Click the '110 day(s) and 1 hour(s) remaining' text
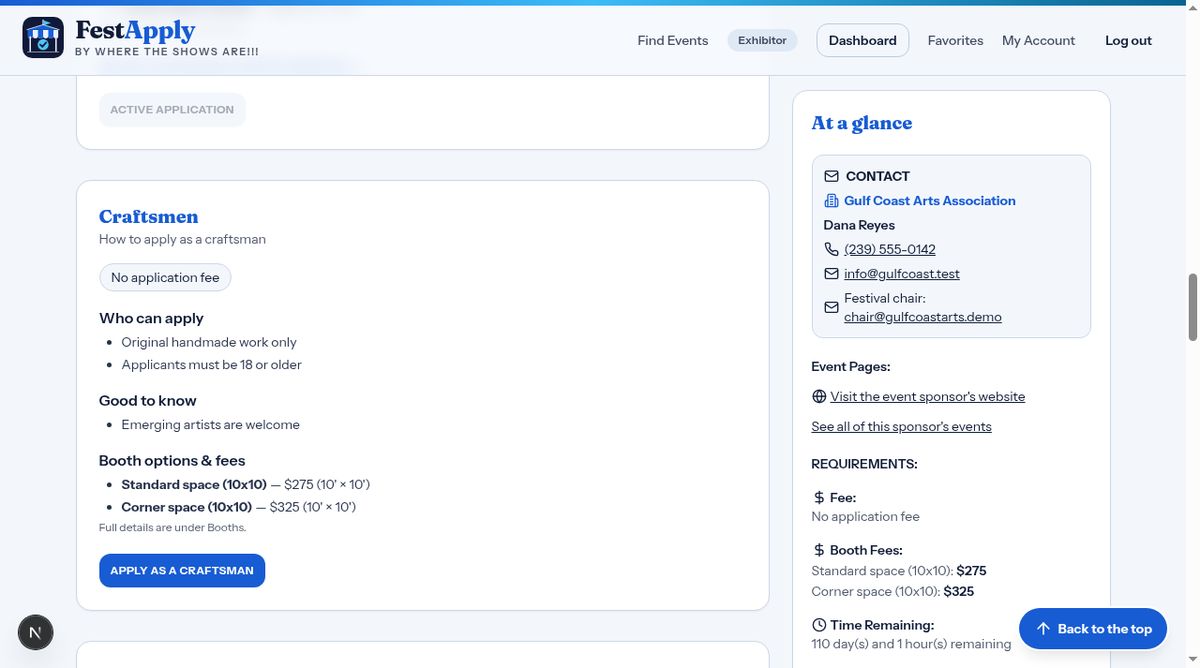The image size is (1200, 668). (x=911, y=645)
